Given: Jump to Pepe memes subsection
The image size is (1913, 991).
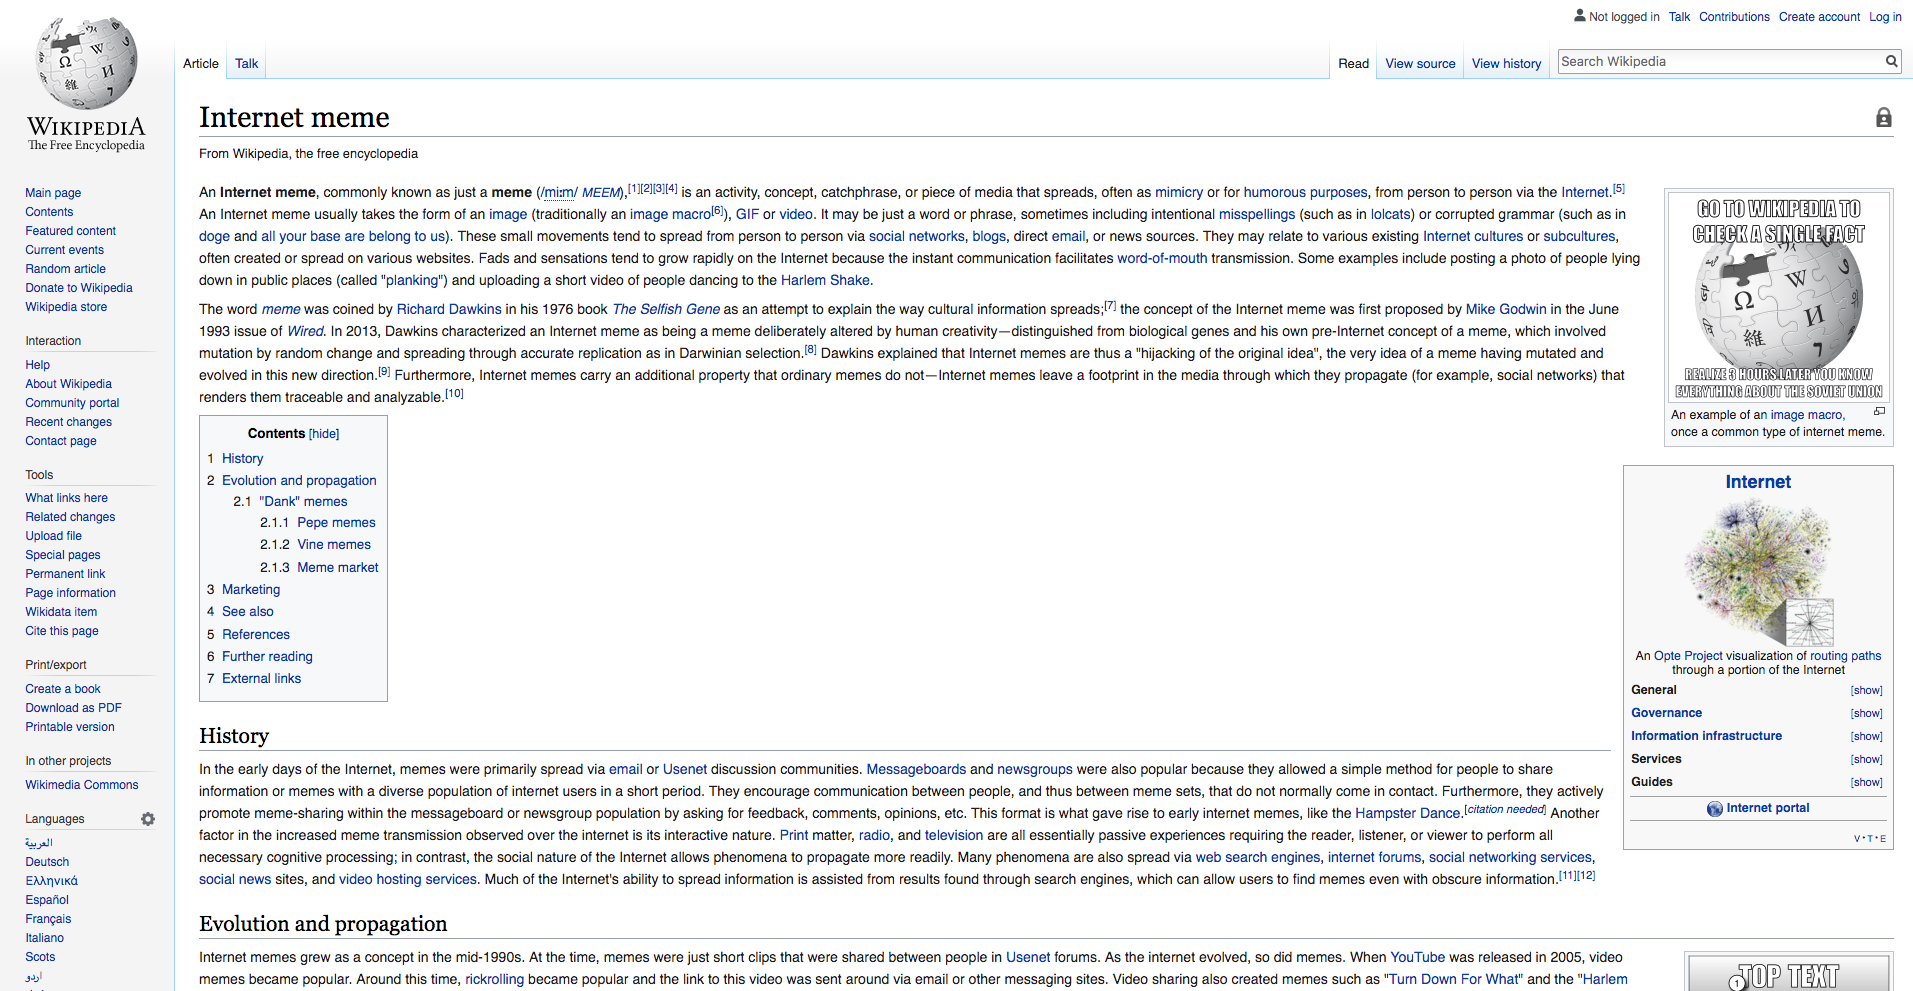Looking at the screenshot, I should pyautogui.click(x=336, y=522).
